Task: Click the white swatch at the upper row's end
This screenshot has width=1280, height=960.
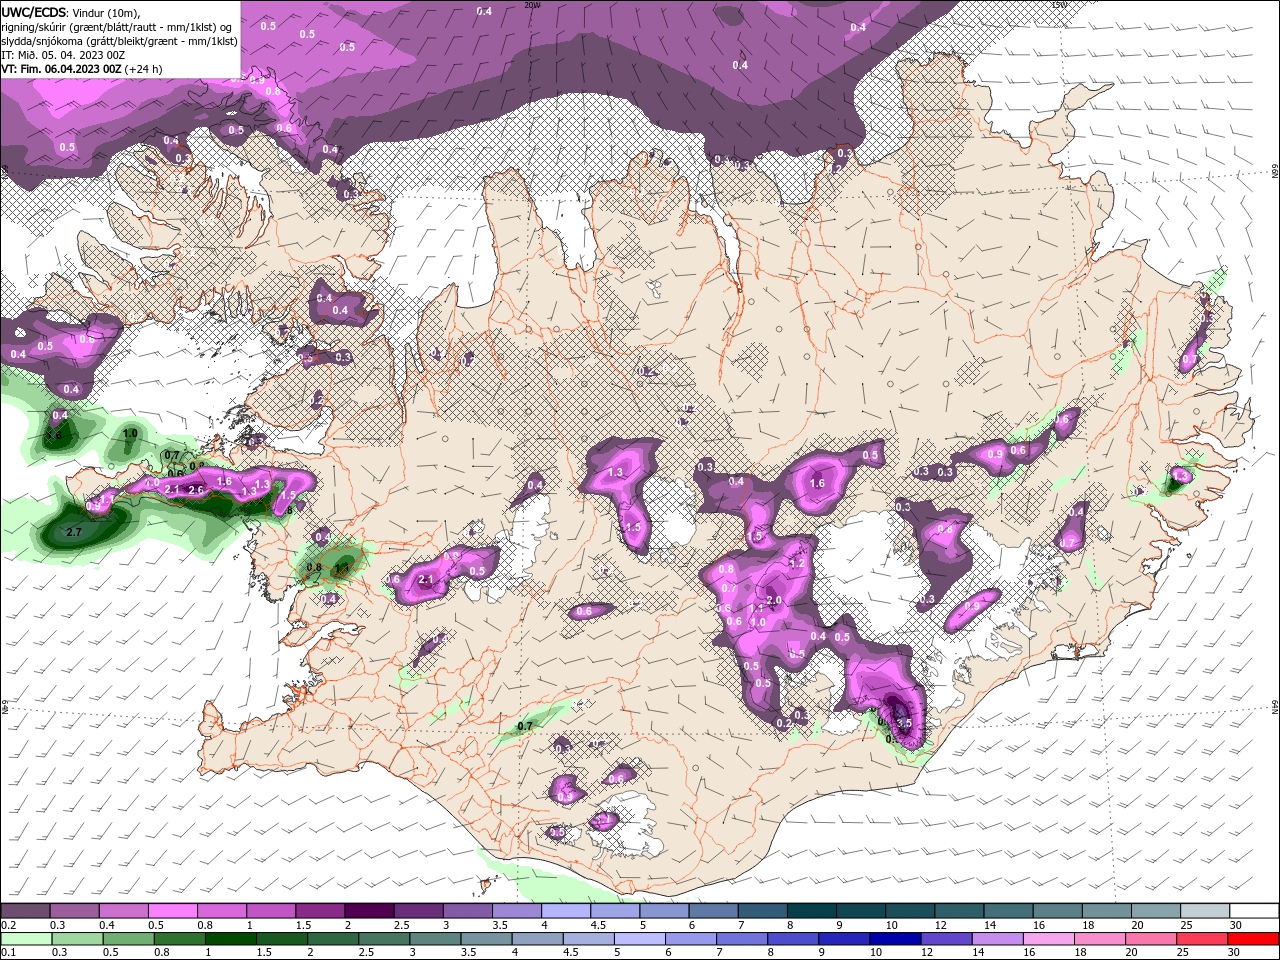Action: [1254, 911]
